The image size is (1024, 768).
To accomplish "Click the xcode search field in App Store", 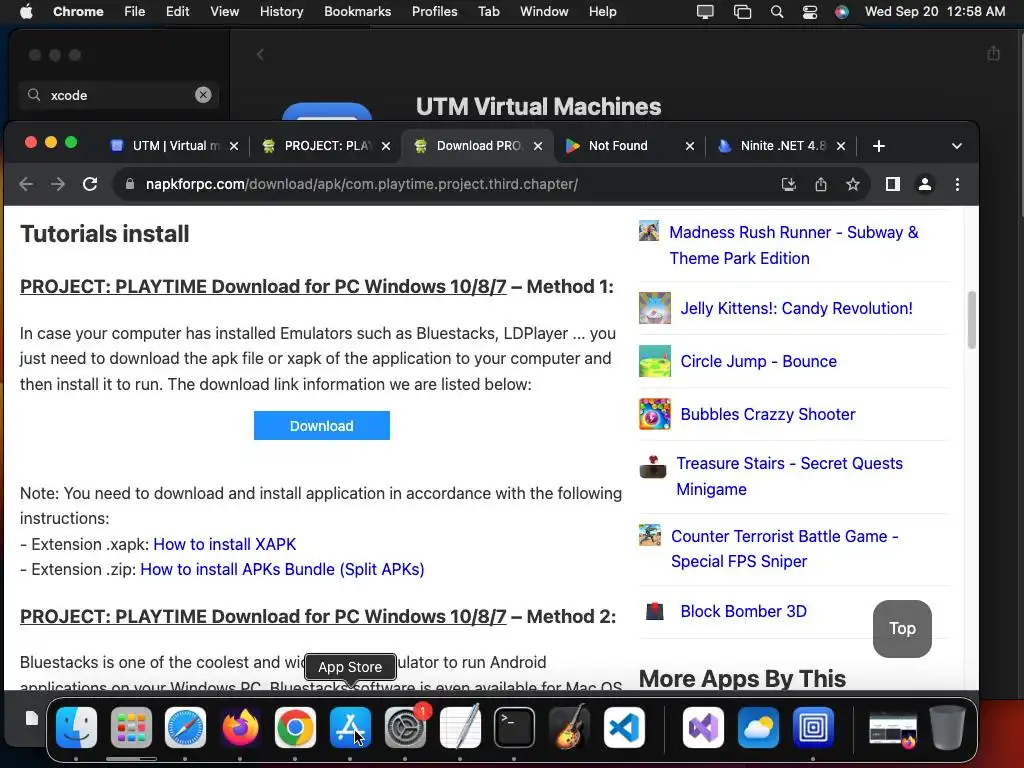I will (x=120, y=95).
